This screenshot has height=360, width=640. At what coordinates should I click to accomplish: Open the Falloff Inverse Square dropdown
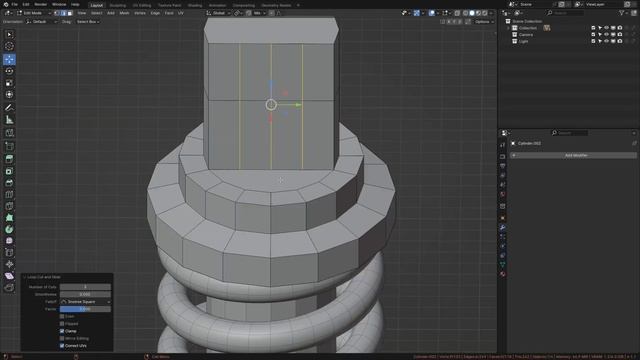[x=85, y=302]
